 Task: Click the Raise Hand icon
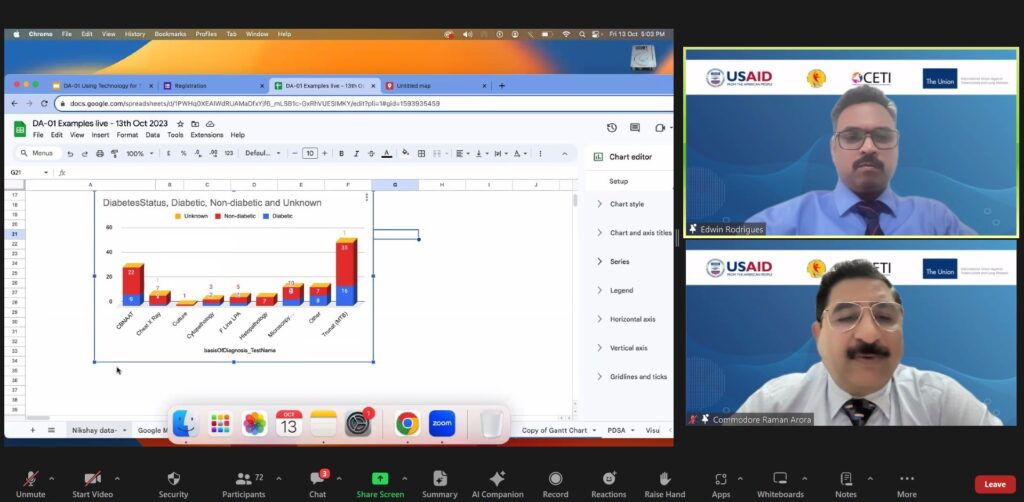pyautogui.click(x=665, y=479)
